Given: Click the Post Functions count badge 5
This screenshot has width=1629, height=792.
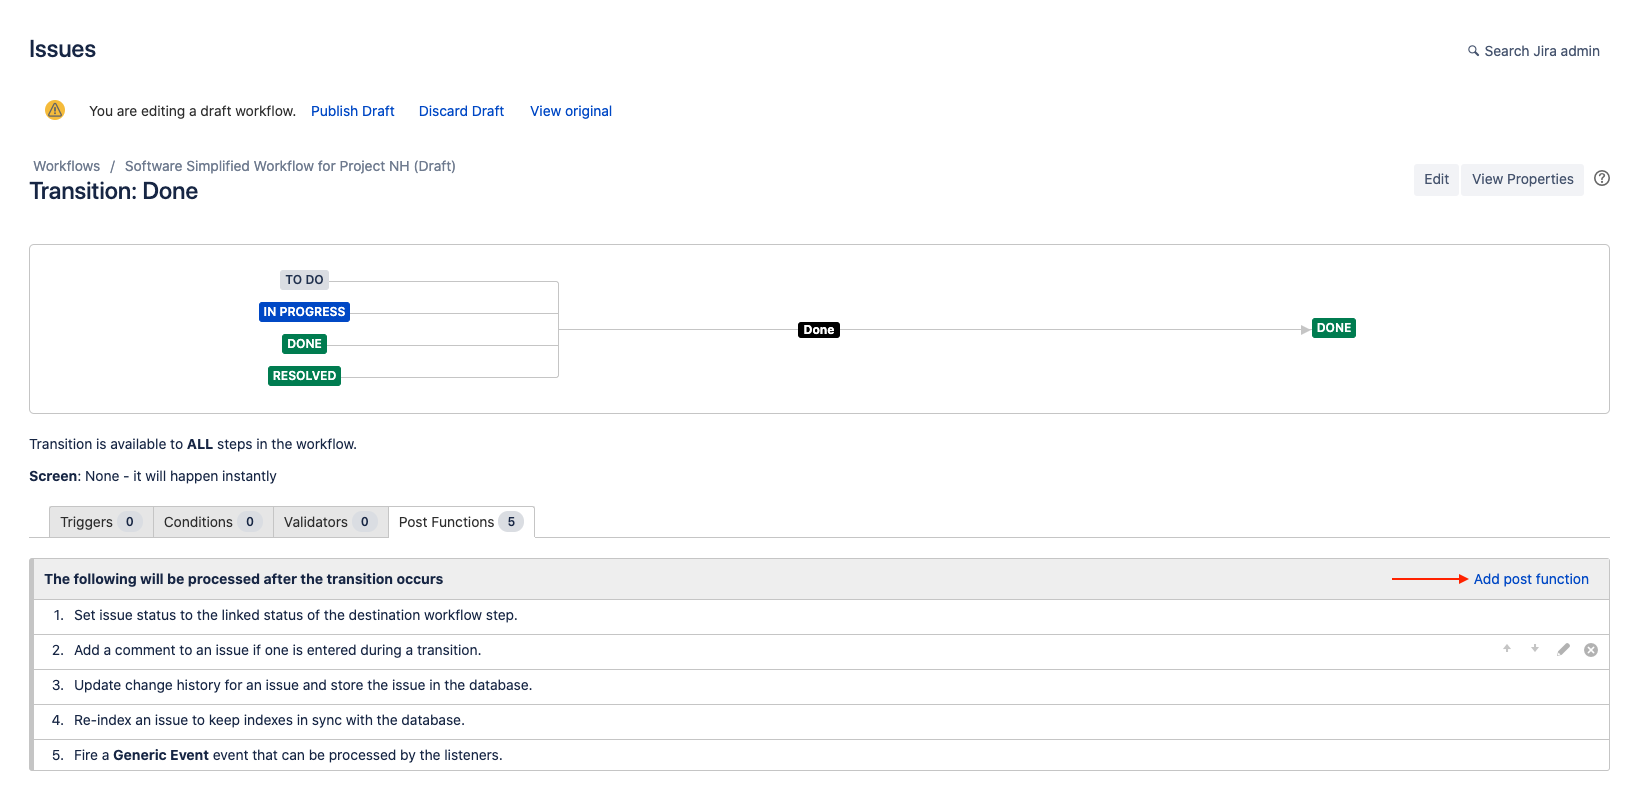Looking at the screenshot, I should pyautogui.click(x=511, y=522).
